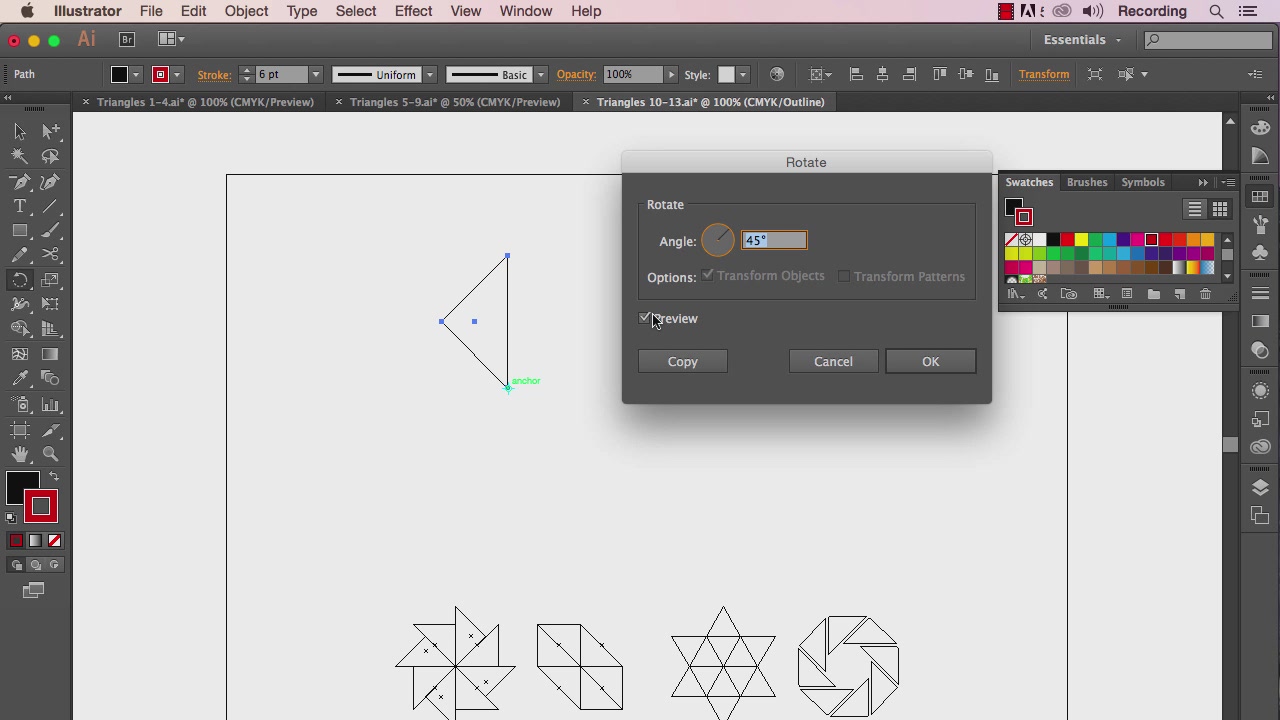1280x720 pixels.
Task: Open the Window menu
Action: (x=525, y=11)
